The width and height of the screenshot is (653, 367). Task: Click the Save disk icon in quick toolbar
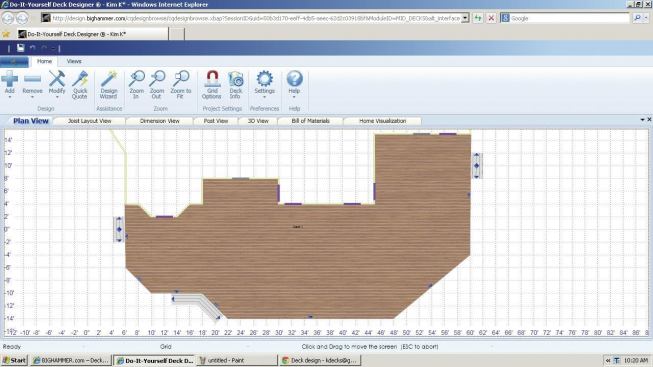click(x=20, y=48)
